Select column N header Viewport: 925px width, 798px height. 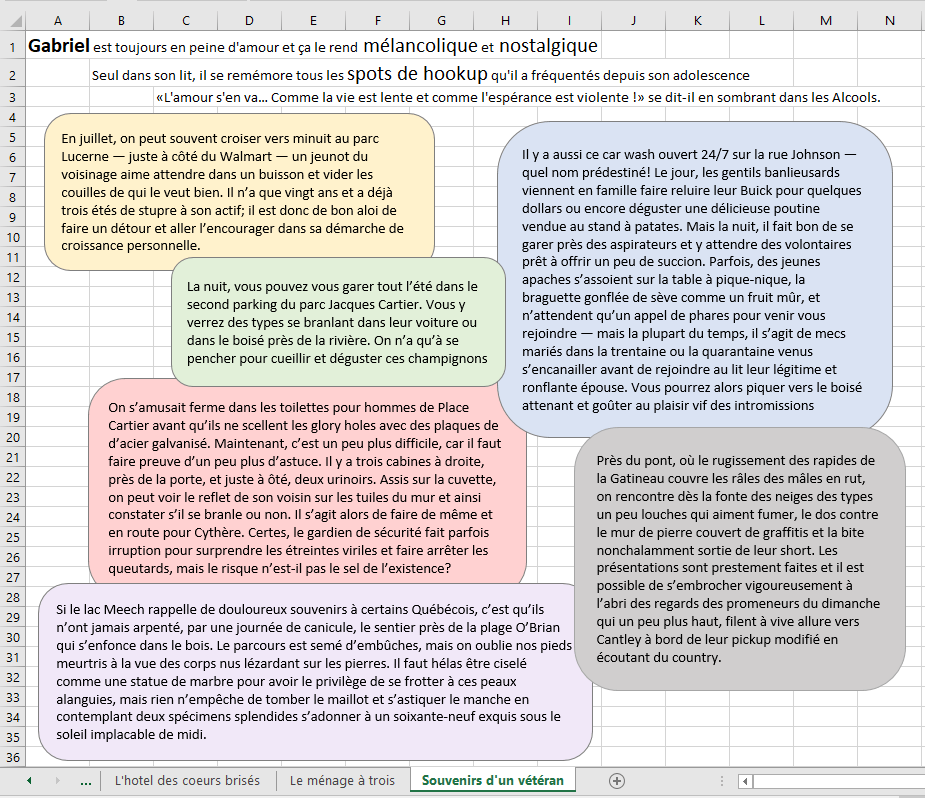pos(889,21)
